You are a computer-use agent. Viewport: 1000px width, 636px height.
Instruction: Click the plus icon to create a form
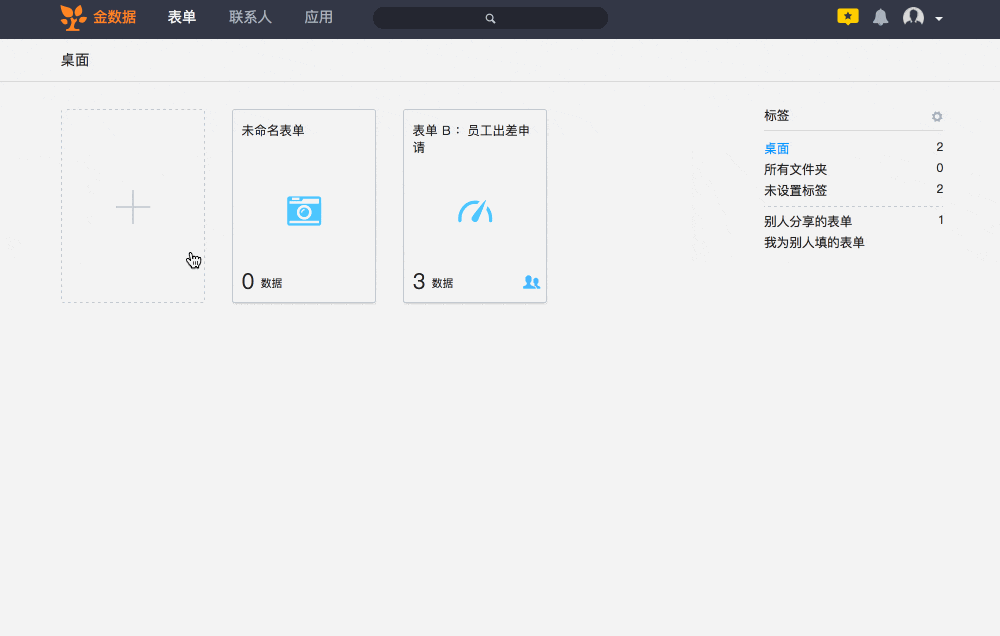133,207
